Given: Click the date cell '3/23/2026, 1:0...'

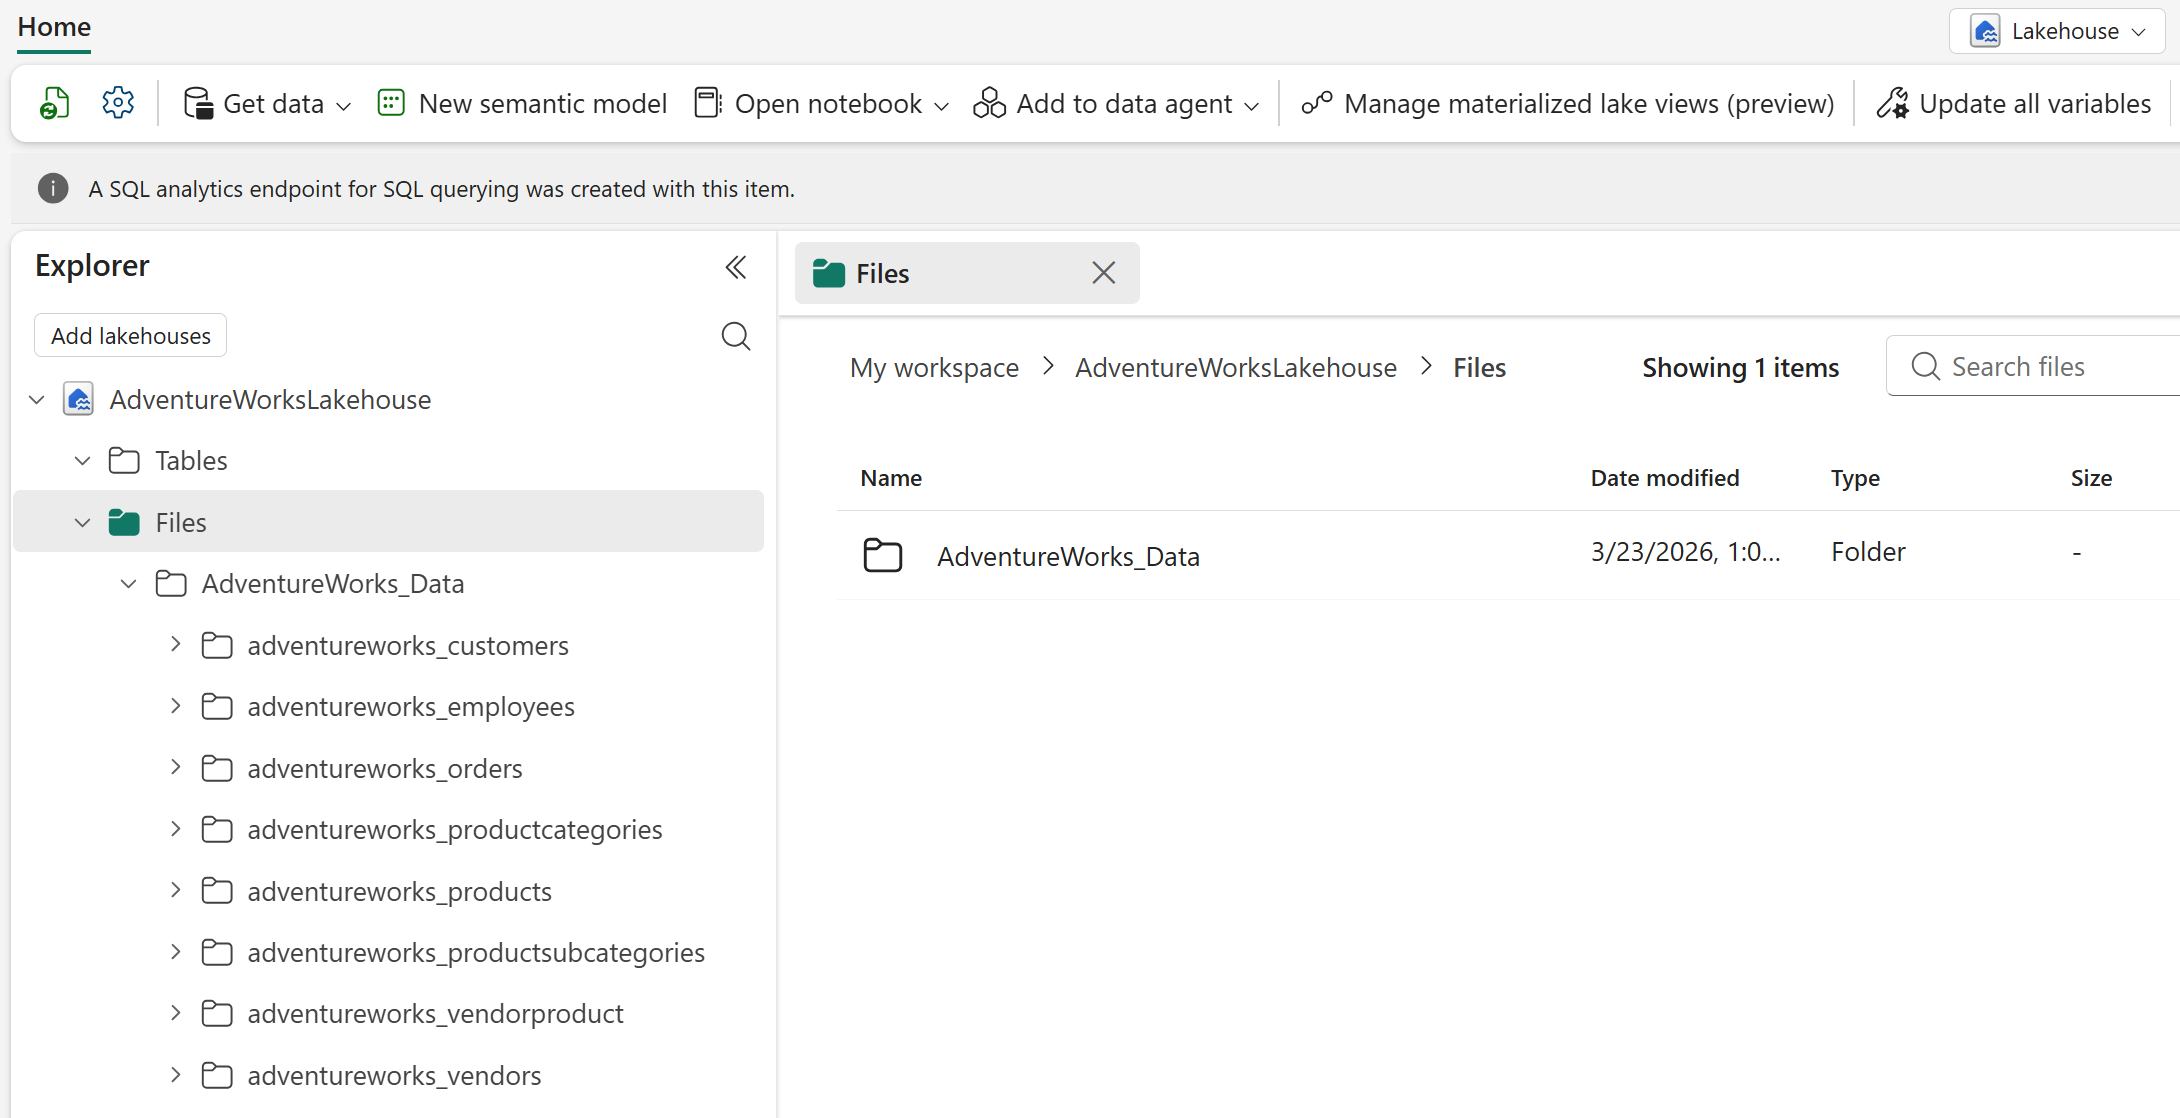Looking at the screenshot, I should click(1685, 552).
